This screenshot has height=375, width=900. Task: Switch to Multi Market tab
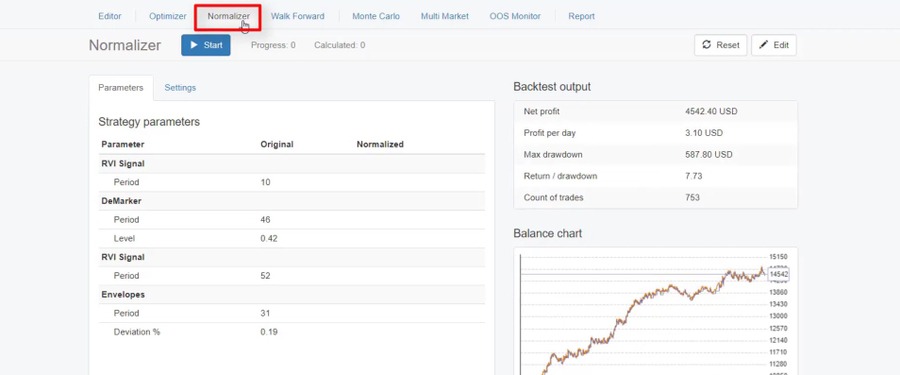pyautogui.click(x=444, y=16)
